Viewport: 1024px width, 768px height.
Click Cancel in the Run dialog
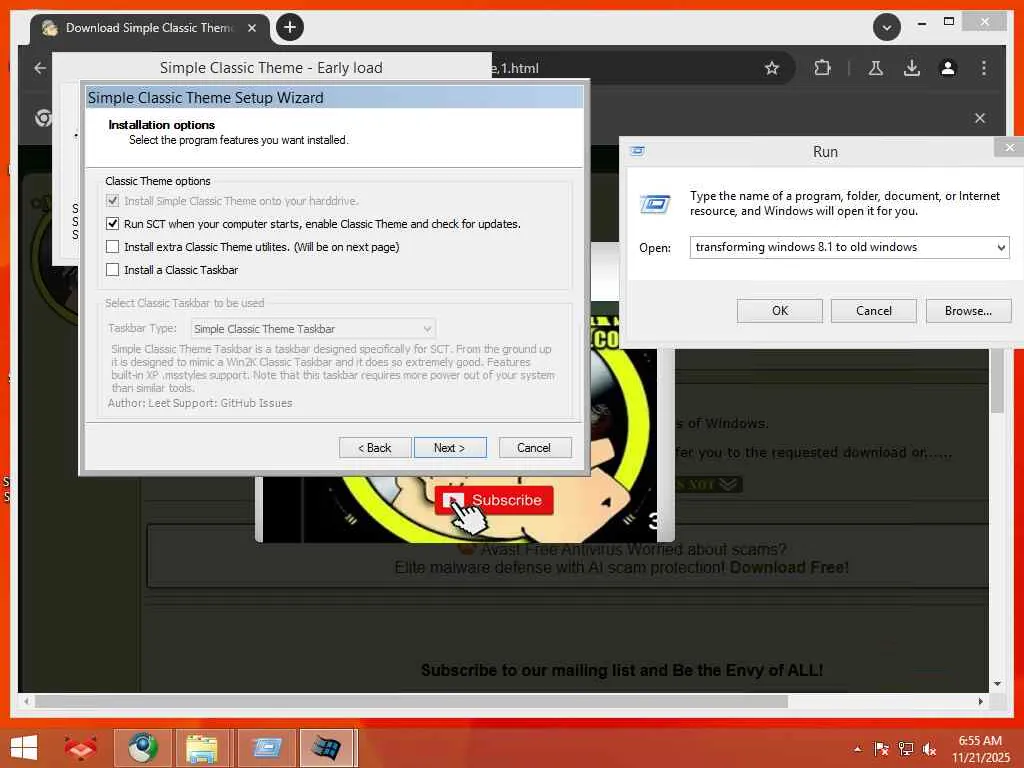pos(874,311)
